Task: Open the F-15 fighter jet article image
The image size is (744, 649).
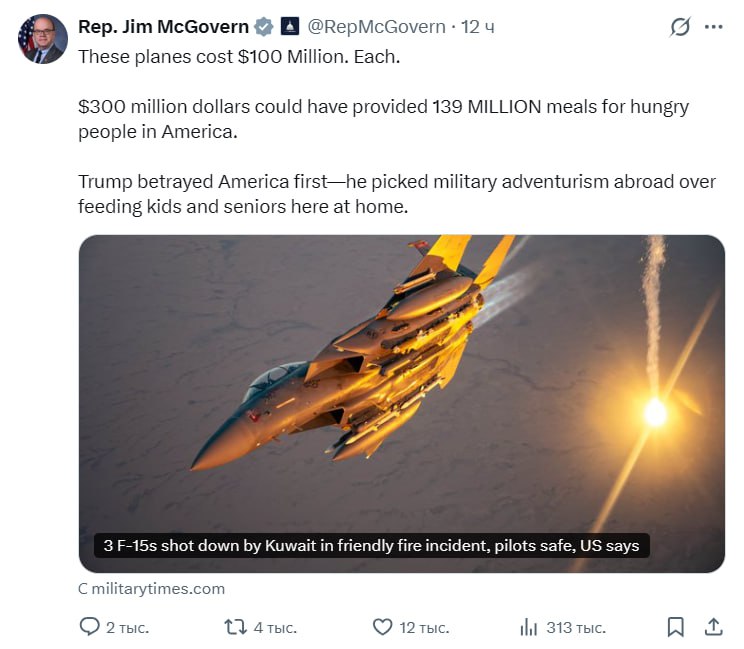Action: 401,403
